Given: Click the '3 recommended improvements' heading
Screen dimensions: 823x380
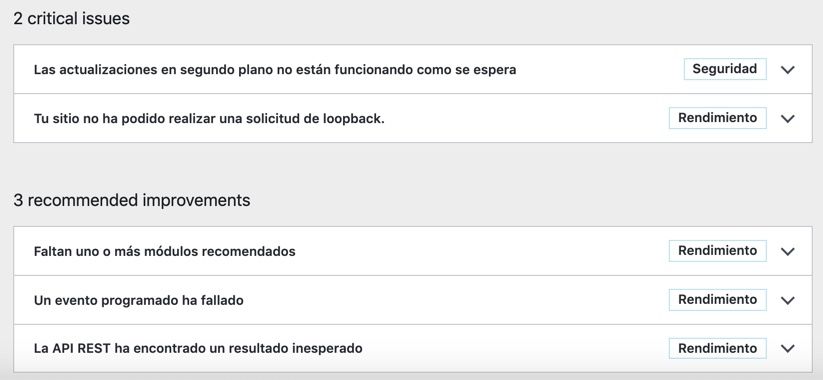Looking at the screenshot, I should point(132,200).
